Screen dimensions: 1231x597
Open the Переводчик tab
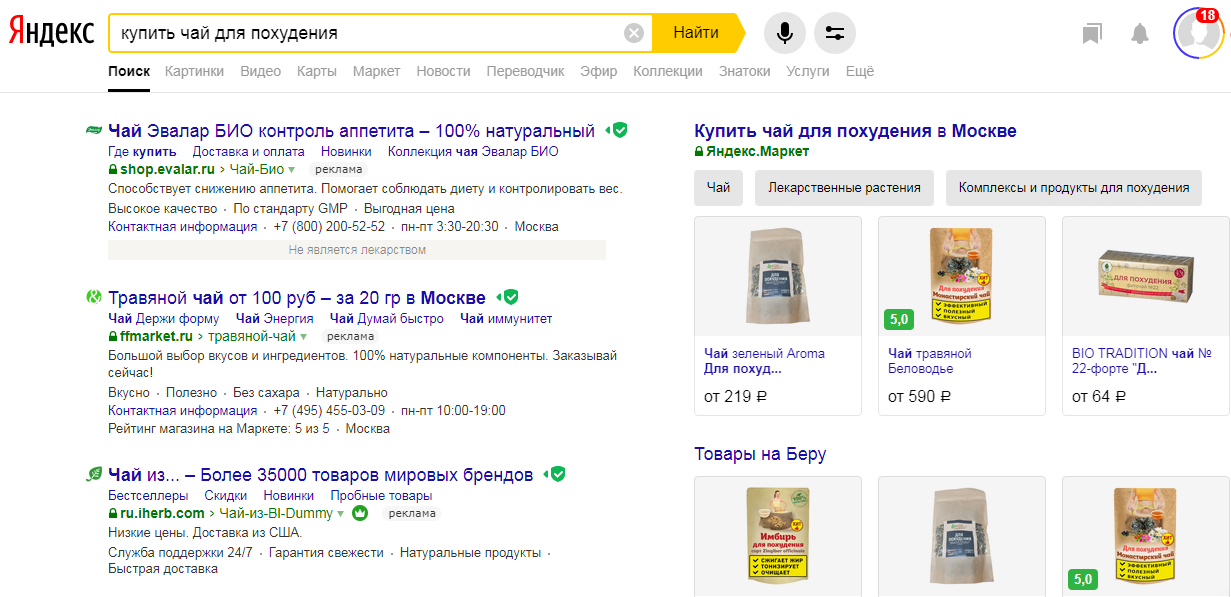pyautogui.click(x=525, y=71)
